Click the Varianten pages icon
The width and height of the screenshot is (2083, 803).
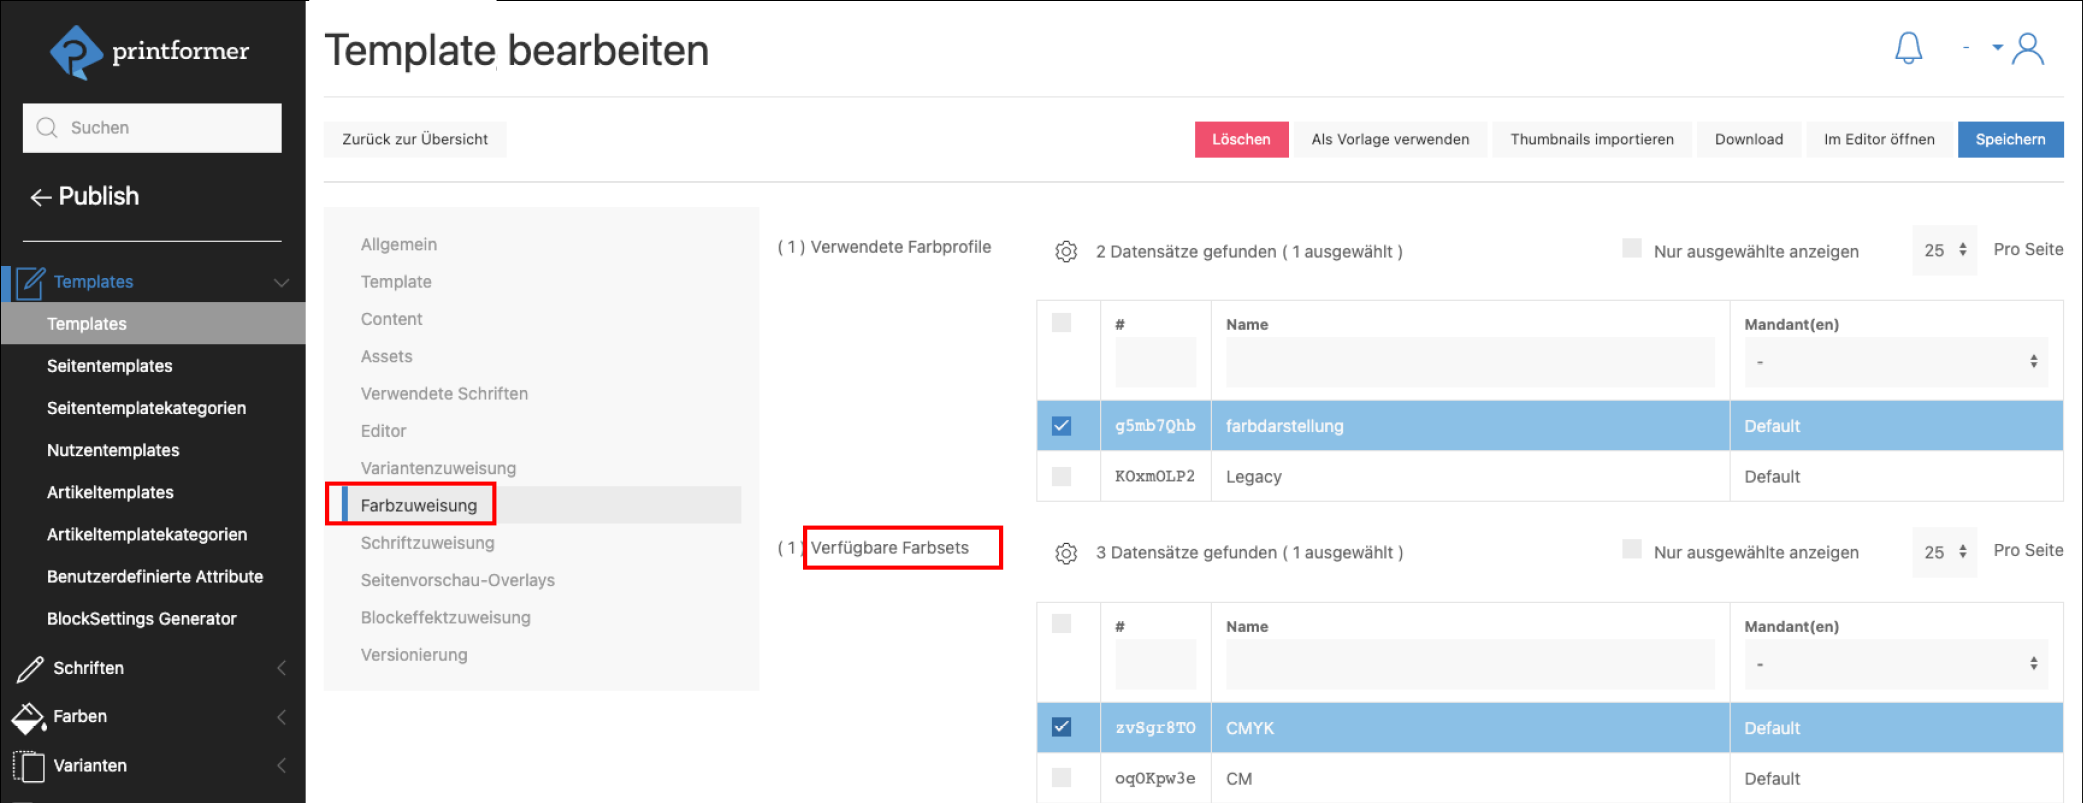[29, 766]
